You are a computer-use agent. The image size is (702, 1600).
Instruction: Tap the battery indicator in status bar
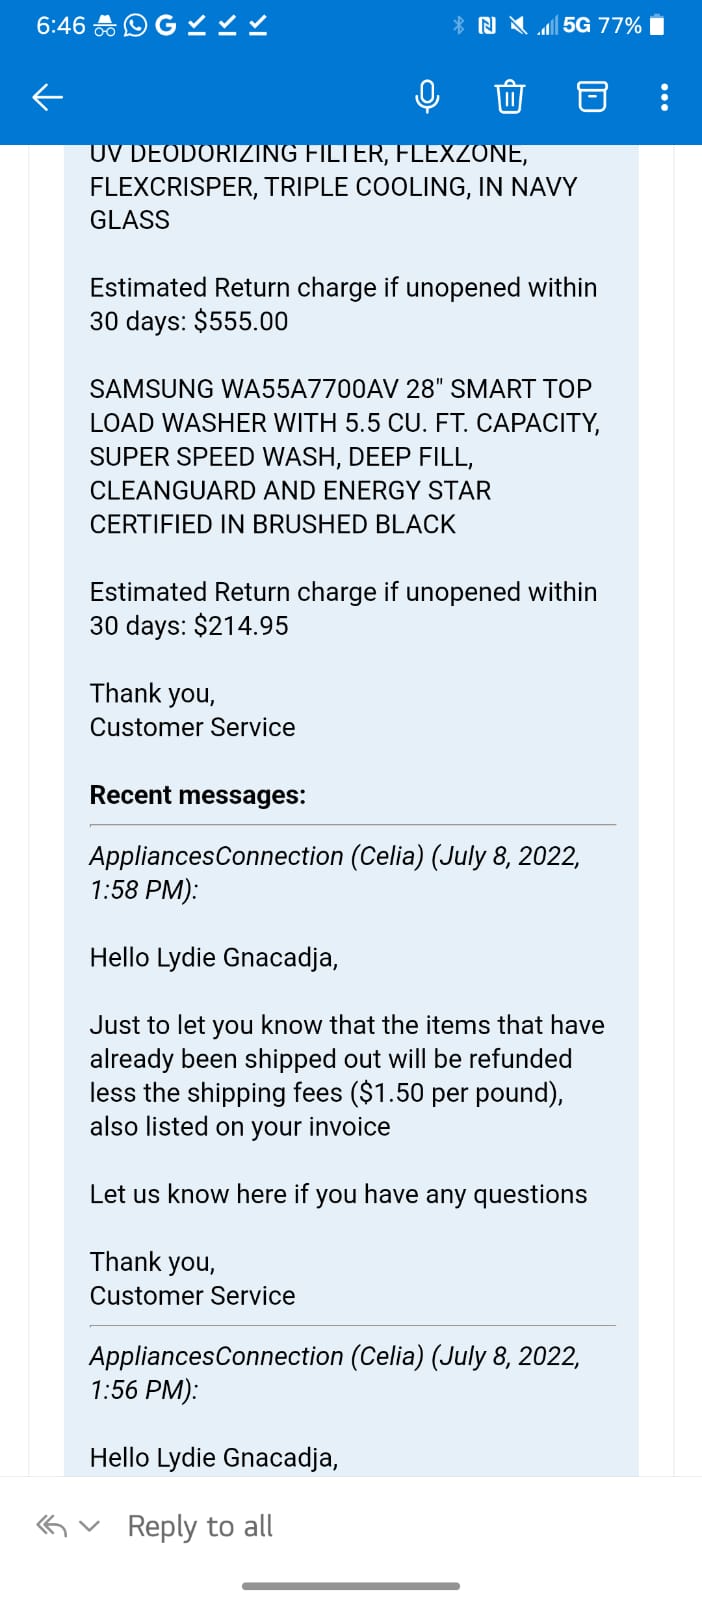click(x=657, y=25)
